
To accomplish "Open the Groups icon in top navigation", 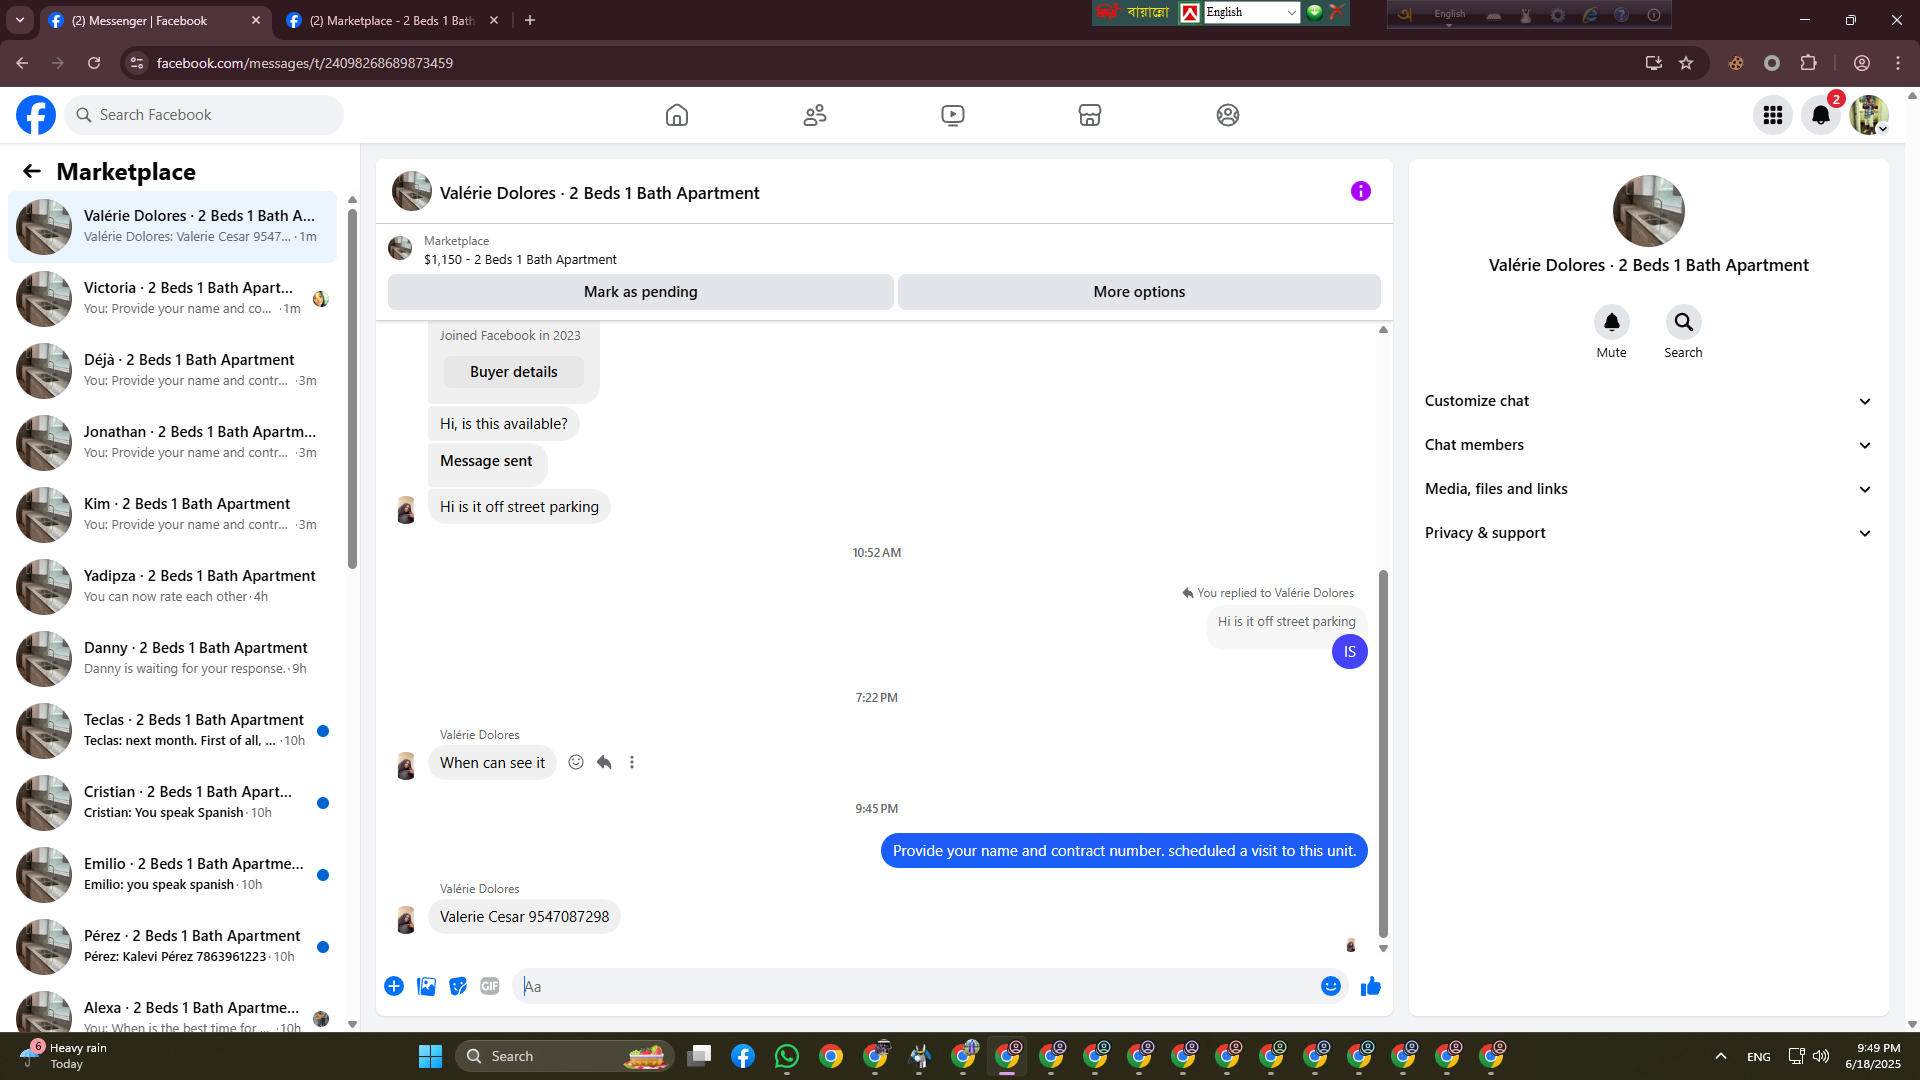I will 1228,115.
